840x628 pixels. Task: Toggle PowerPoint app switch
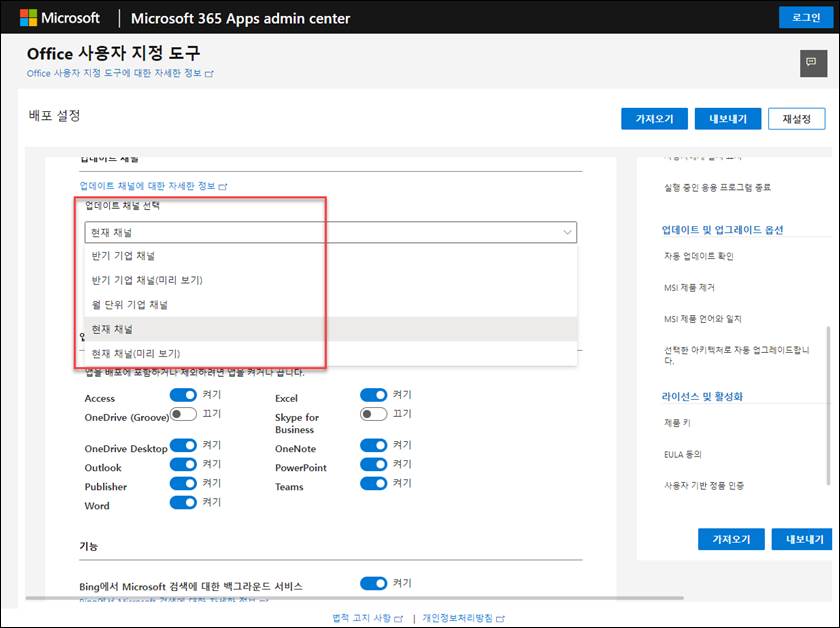pyautogui.click(x=373, y=464)
